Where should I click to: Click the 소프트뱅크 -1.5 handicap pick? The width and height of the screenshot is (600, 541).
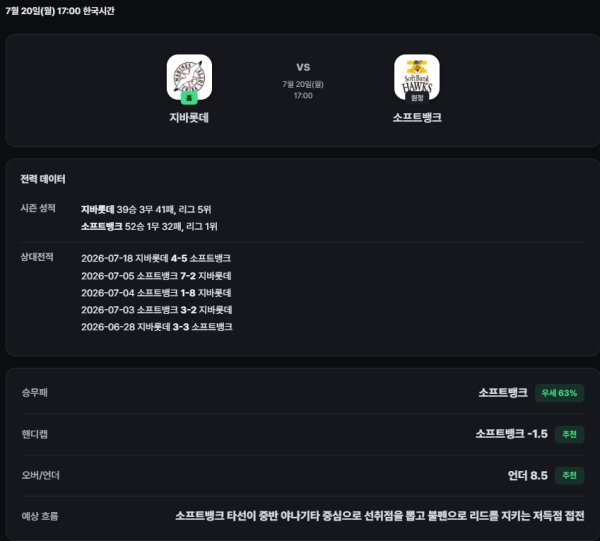pyautogui.click(x=511, y=434)
